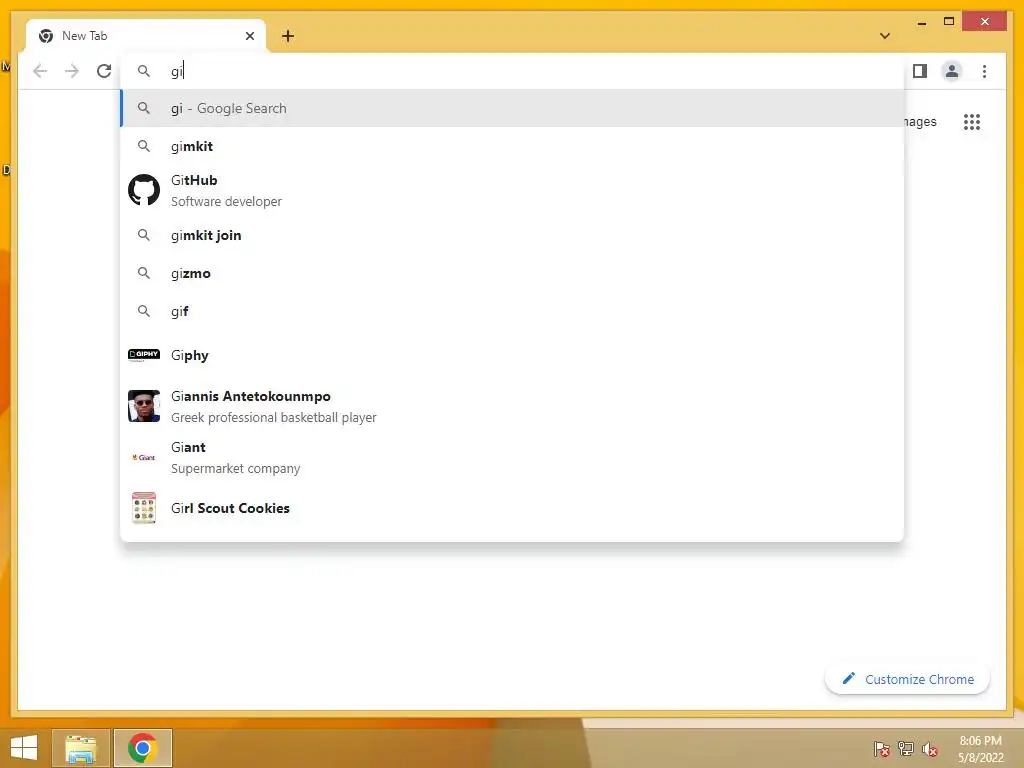Click search icon beside gif

(x=144, y=311)
